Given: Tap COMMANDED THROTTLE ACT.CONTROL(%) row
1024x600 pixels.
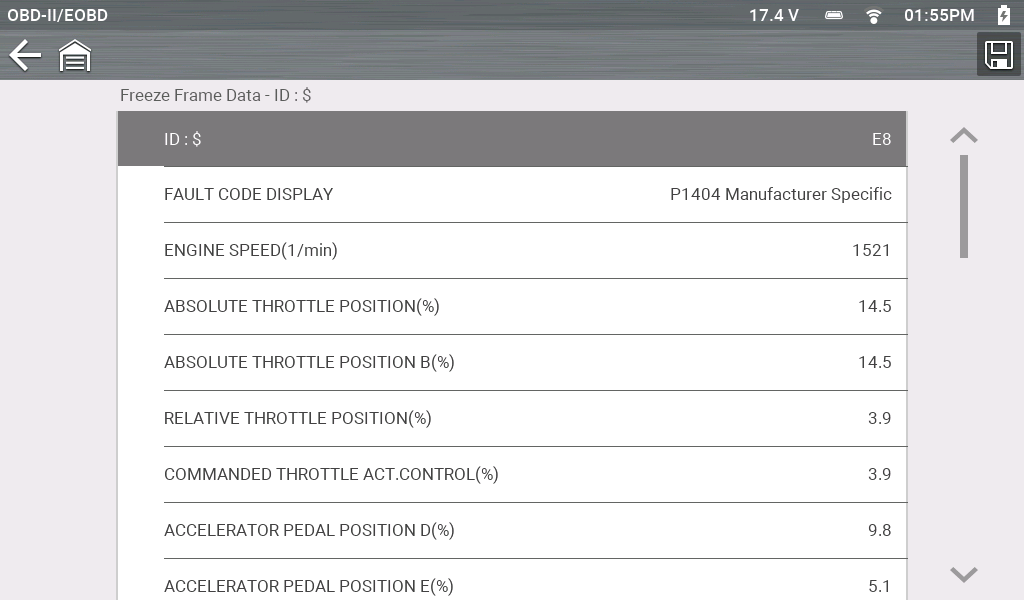Looking at the screenshot, I should [x=512, y=474].
